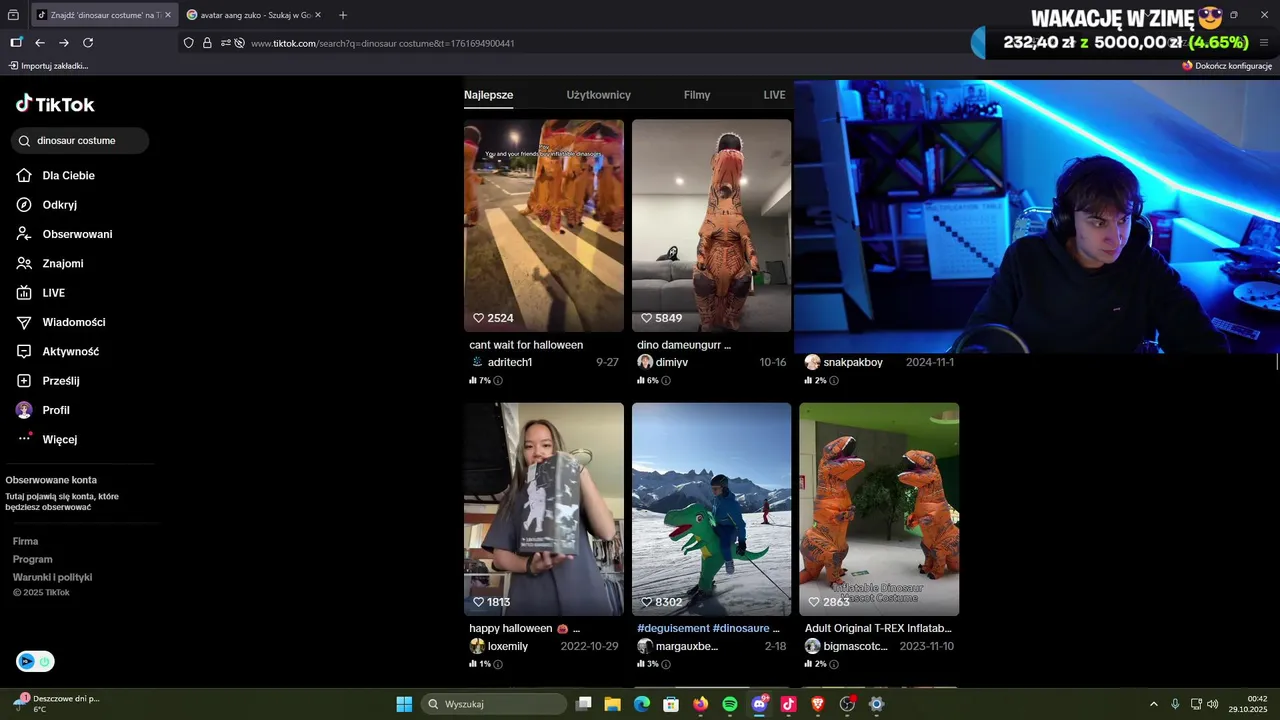
Task: Open skiing dinosaur video thumbnail
Action: (x=711, y=509)
